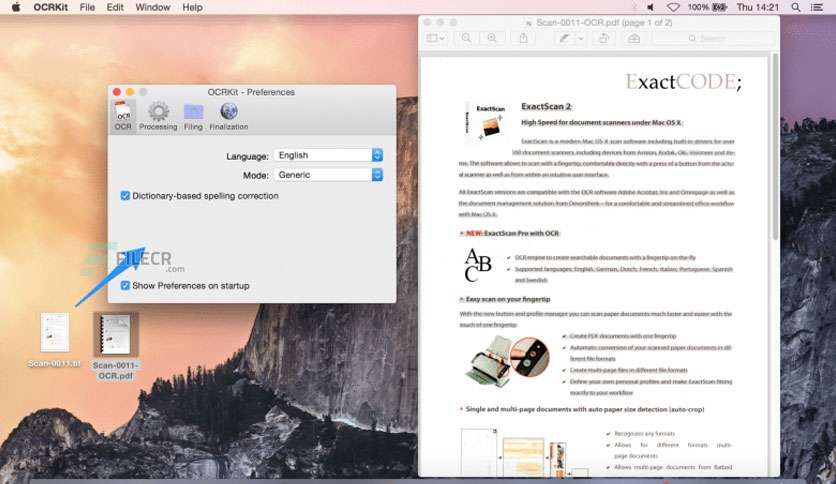Open the Wi-Fi status menu
Image resolution: width=836 pixels, height=484 pixels.
[673, 7]
